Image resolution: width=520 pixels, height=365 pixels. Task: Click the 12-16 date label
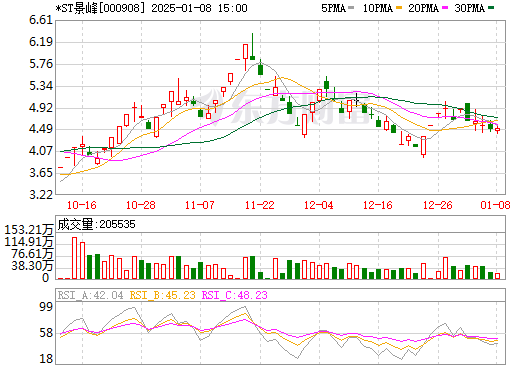(x=378, y=205)
